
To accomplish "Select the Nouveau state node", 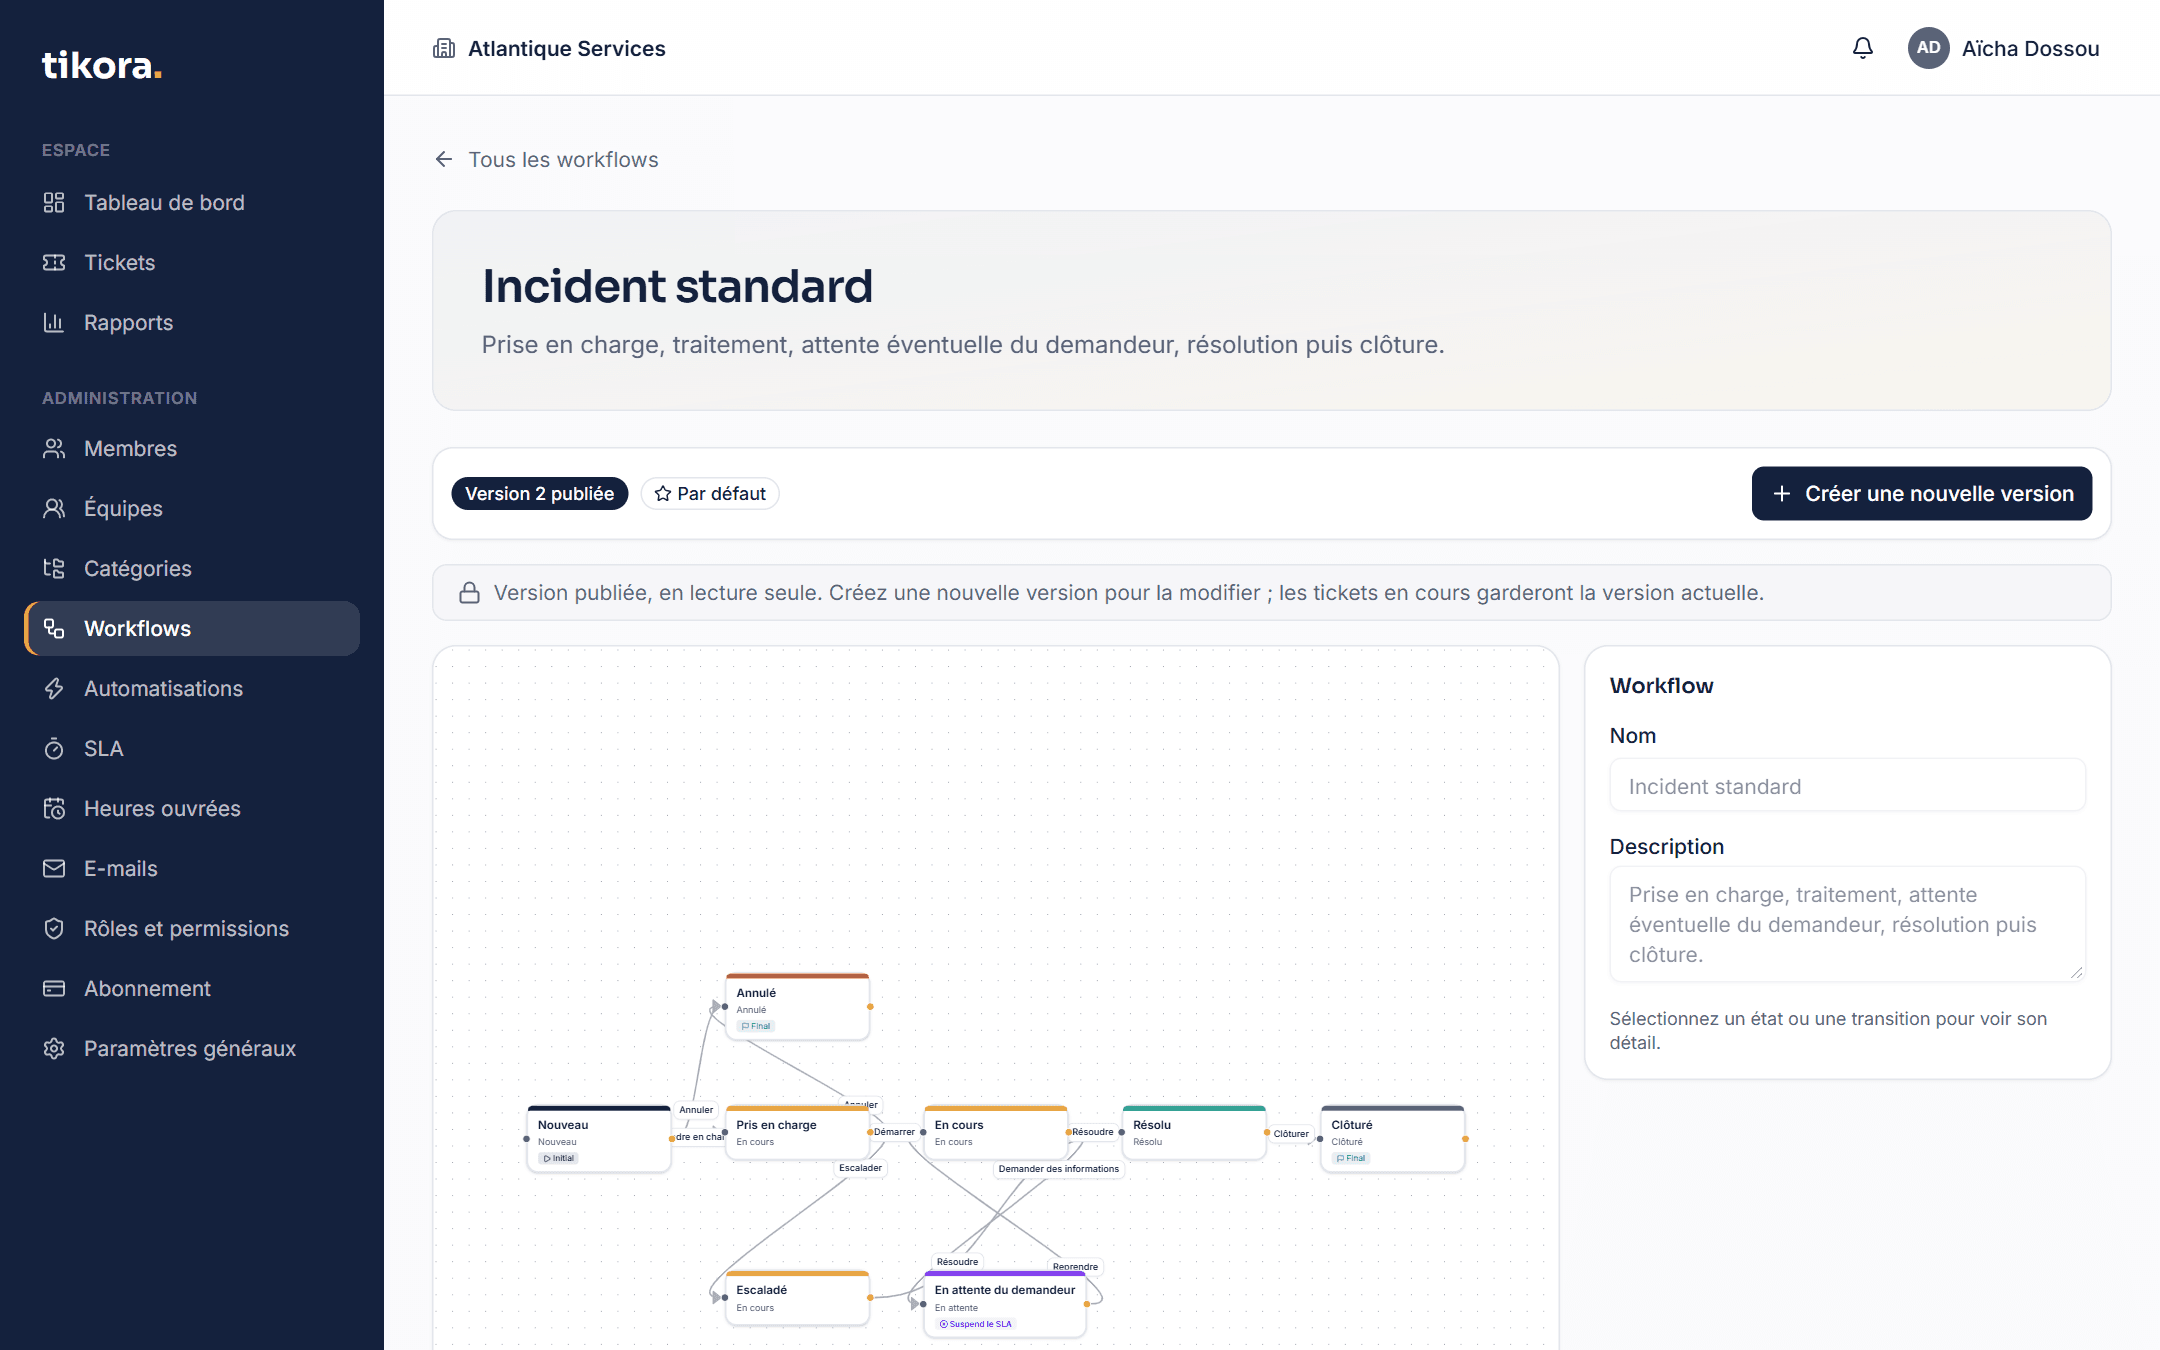I will click(598, 1138).
